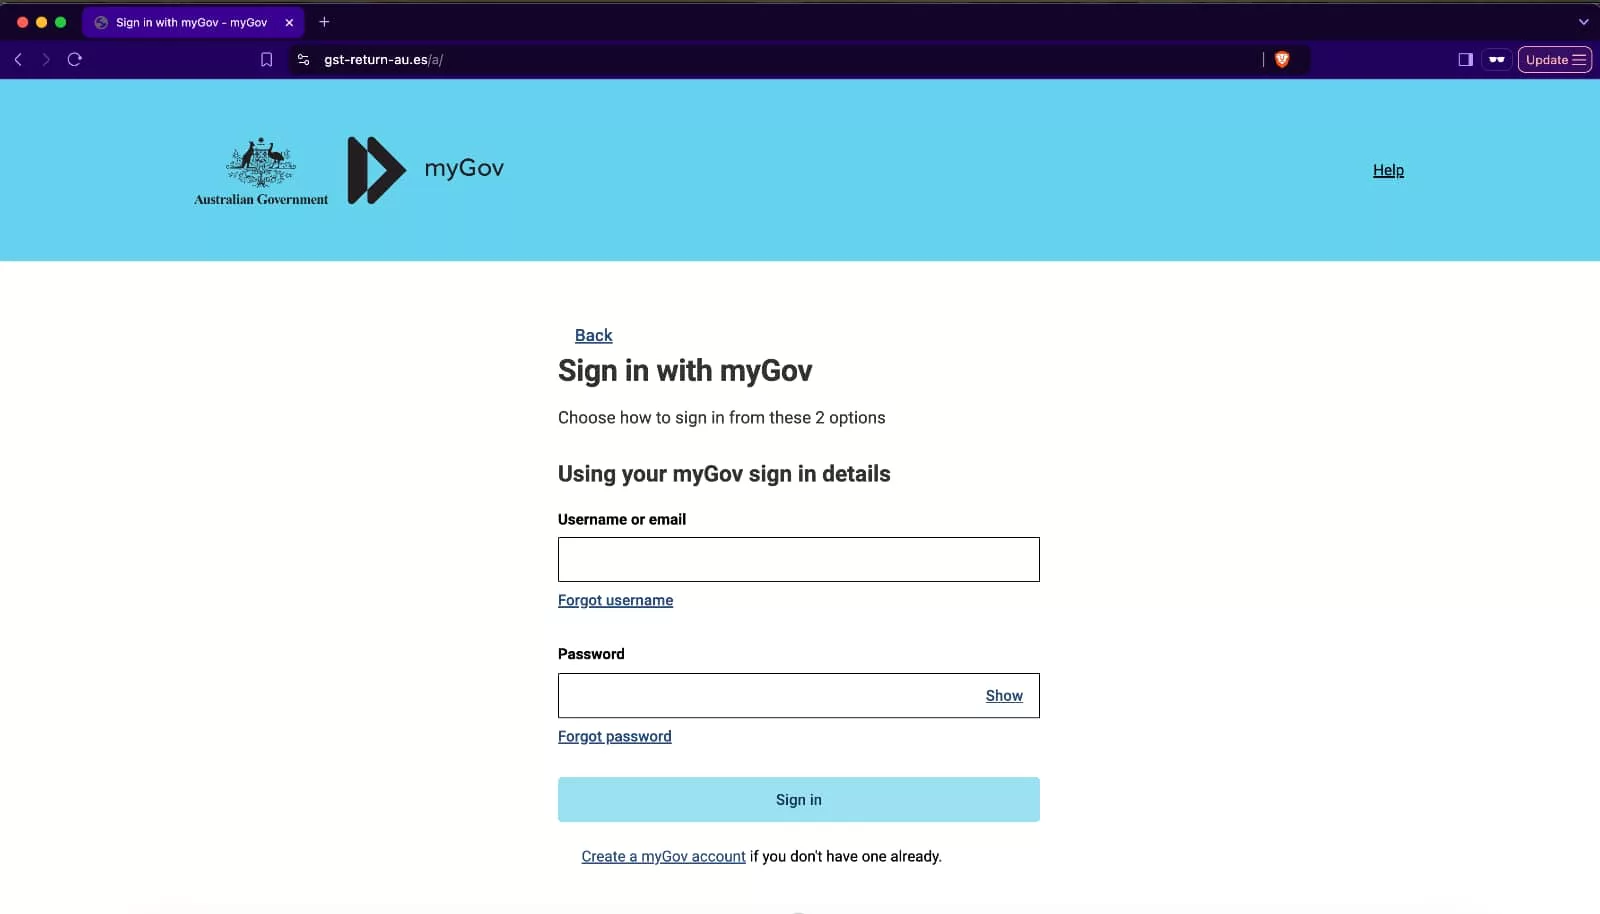
Task: Open site settings icon in address bar
Action: click(304, 60)
